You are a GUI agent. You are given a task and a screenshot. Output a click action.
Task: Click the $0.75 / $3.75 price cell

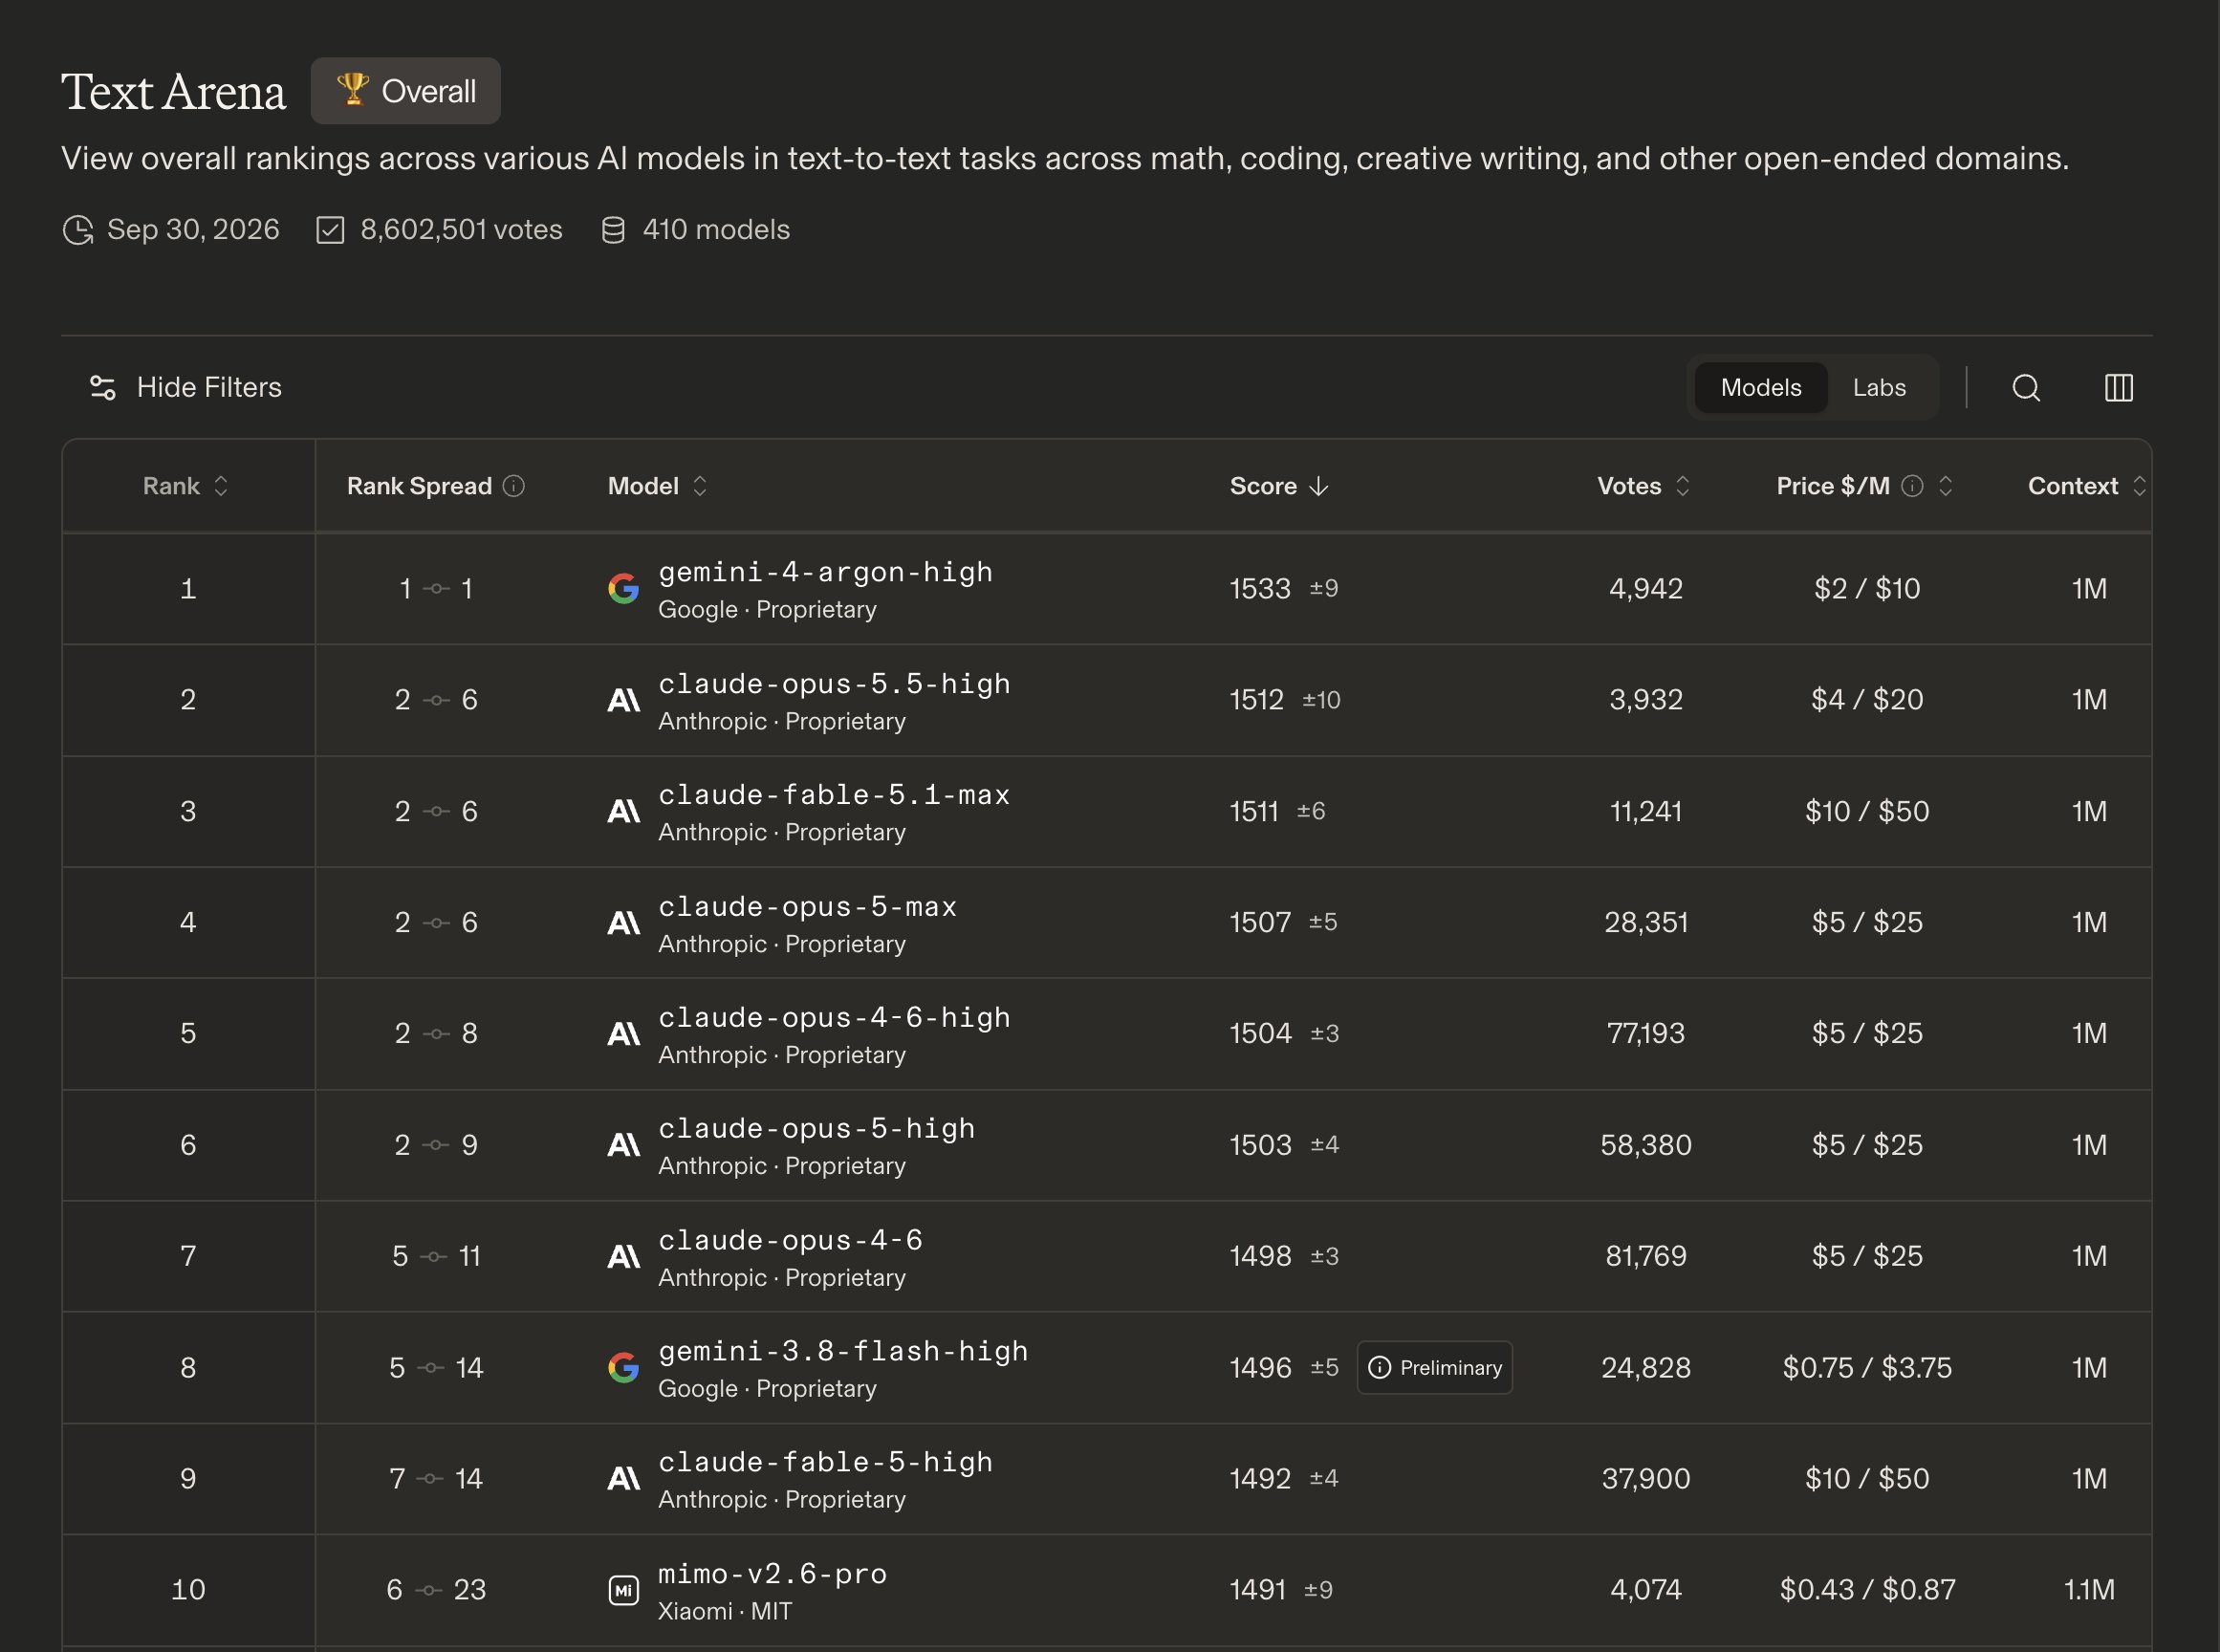1866,1367
